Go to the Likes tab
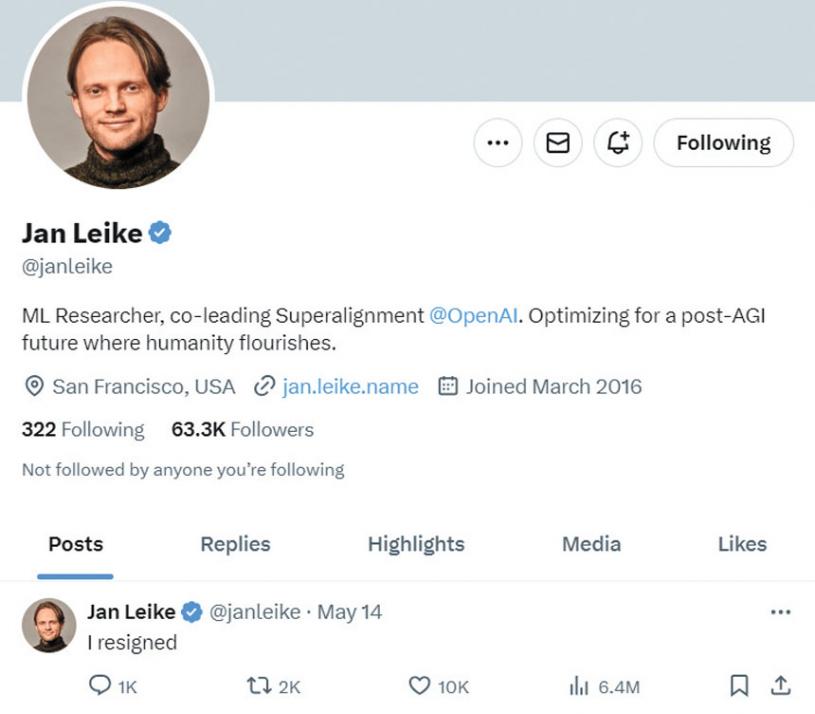 tap(742, 544)
